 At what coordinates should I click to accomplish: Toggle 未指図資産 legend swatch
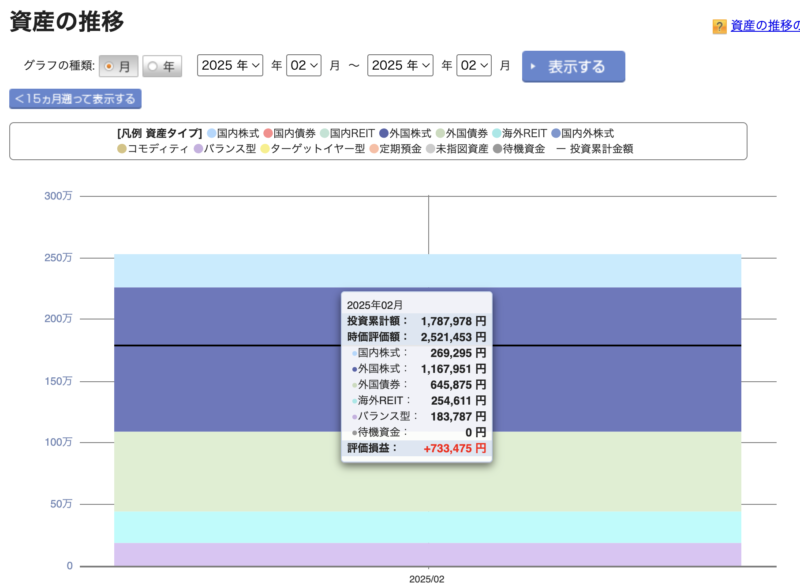pos(431,149)
